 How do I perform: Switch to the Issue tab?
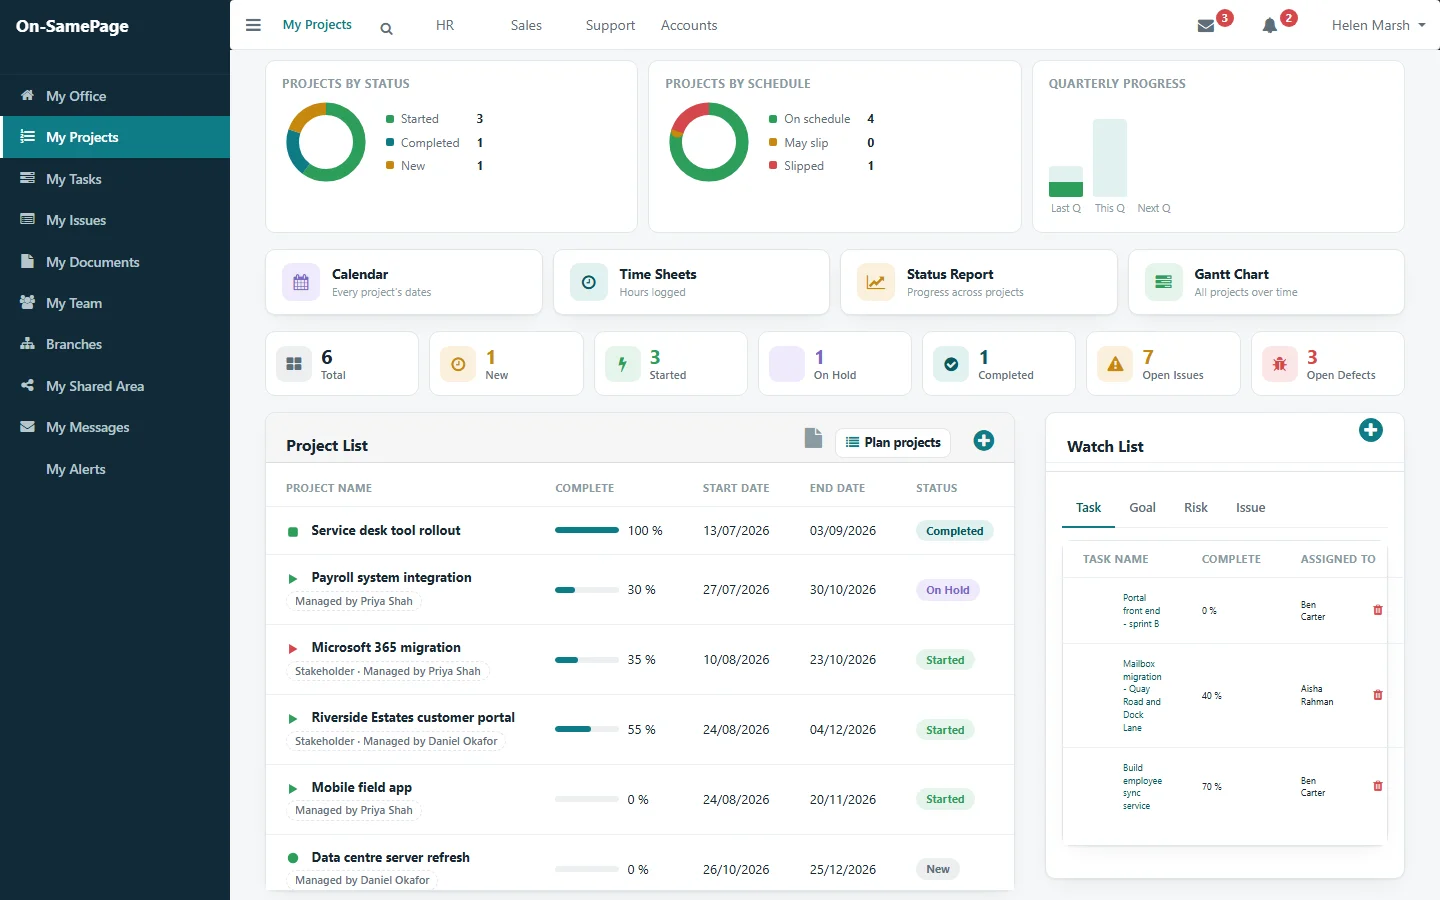tap(1250, 508)
